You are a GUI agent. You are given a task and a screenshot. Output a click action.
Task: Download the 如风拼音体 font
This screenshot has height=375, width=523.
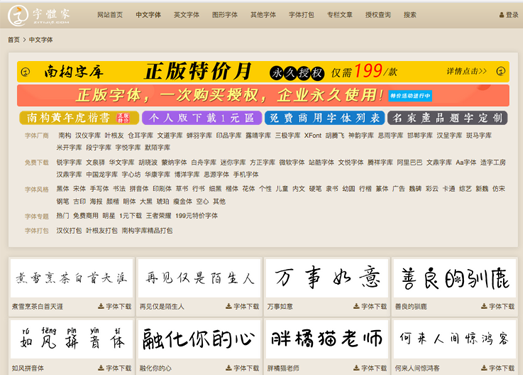tap(115, 368)
